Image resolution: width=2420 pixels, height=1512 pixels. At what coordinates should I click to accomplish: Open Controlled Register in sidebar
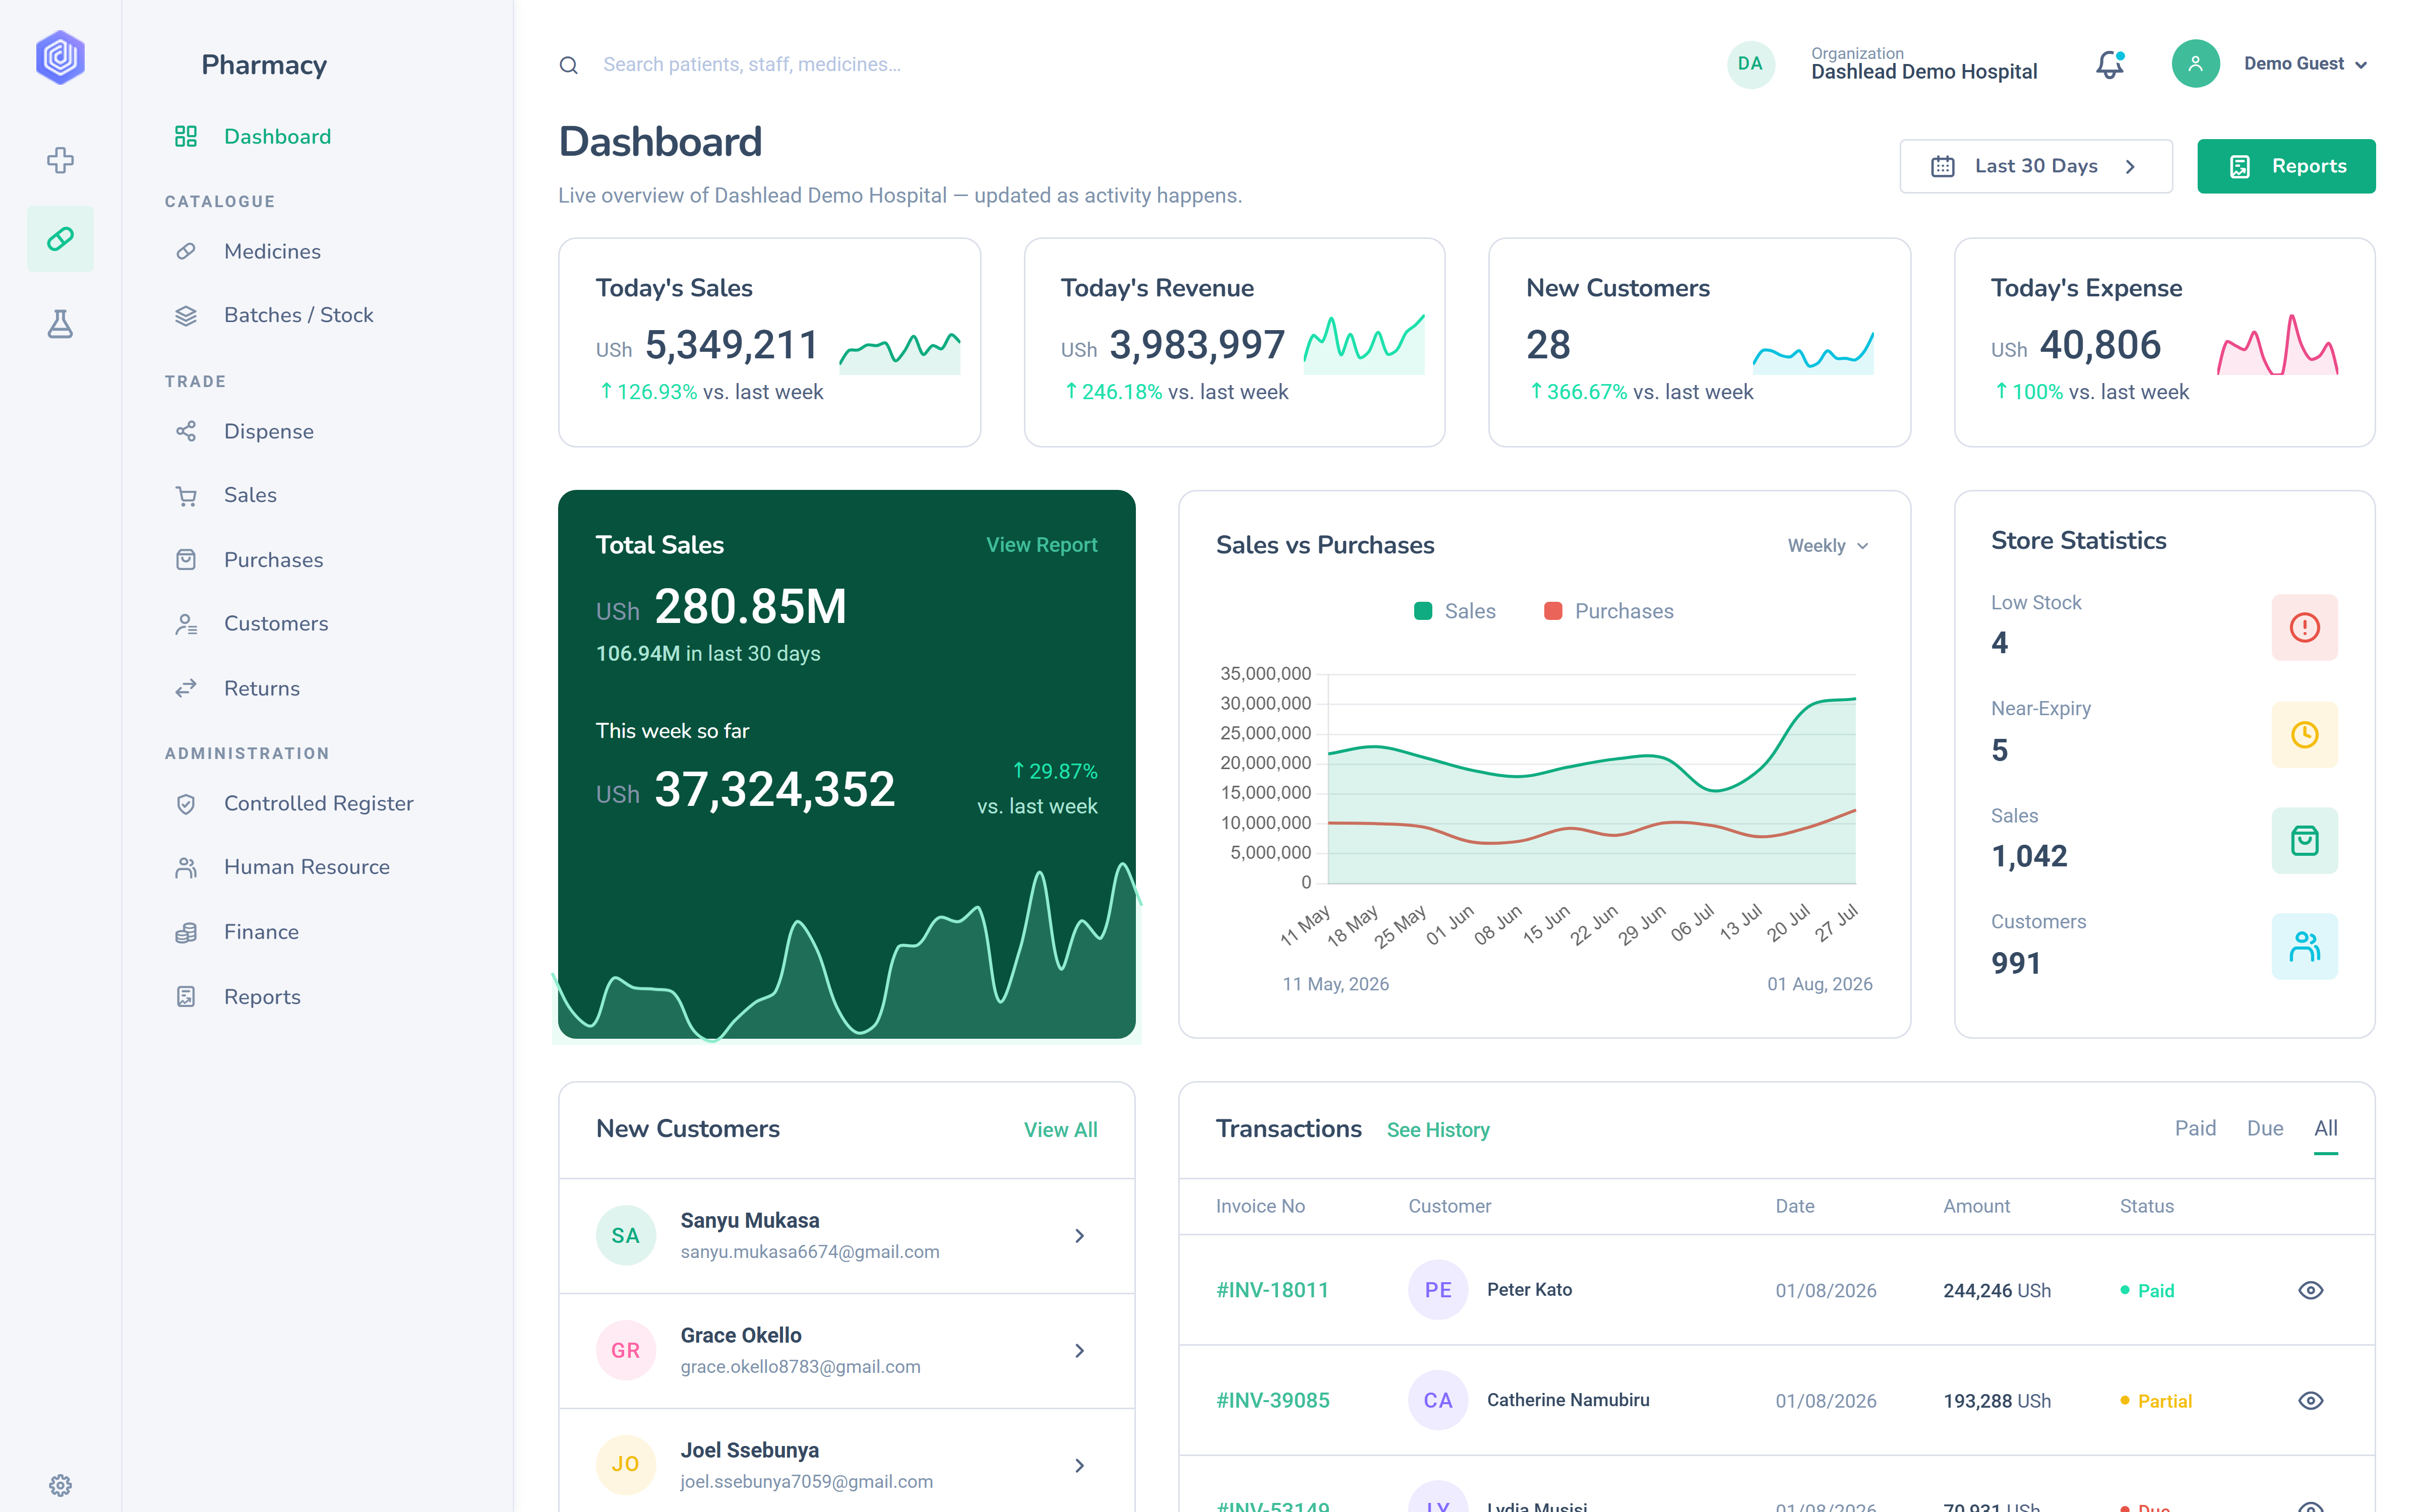click(318, 803)
